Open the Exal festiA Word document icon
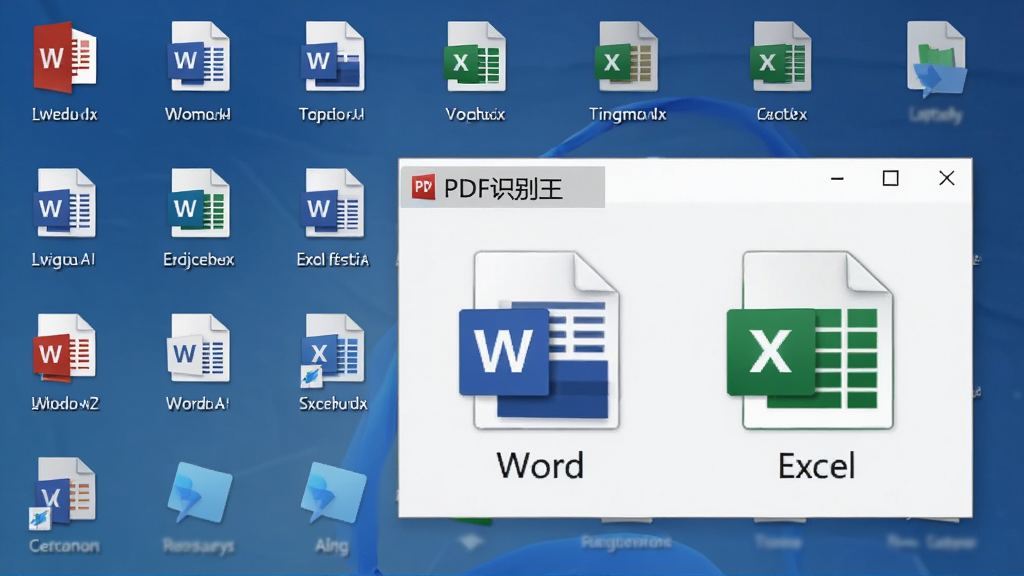 pyautogui.click(x=333, y=203)
